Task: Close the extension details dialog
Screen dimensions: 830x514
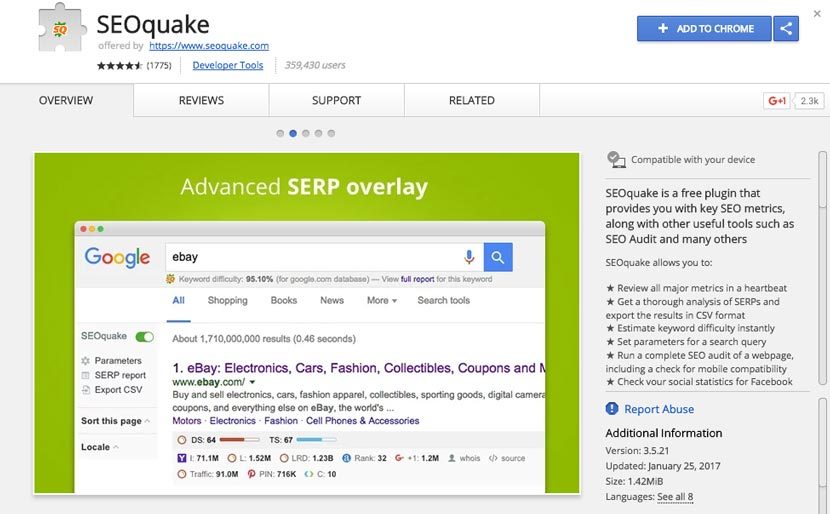Action: coord(817,14)
